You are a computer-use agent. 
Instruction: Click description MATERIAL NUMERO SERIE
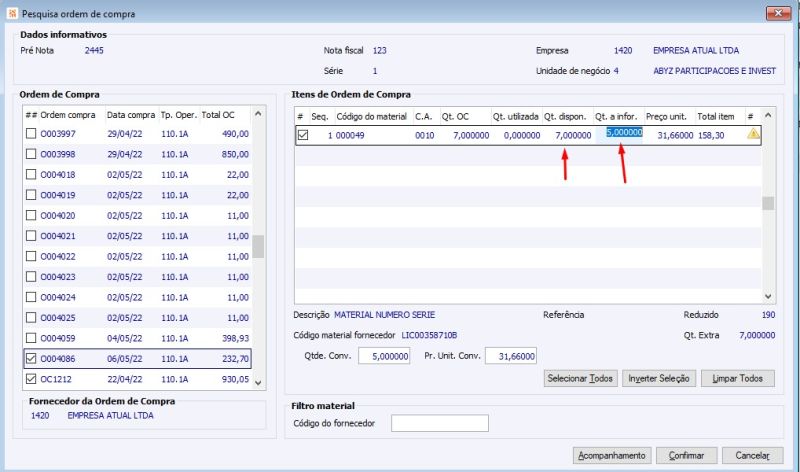tap(385, 315)
